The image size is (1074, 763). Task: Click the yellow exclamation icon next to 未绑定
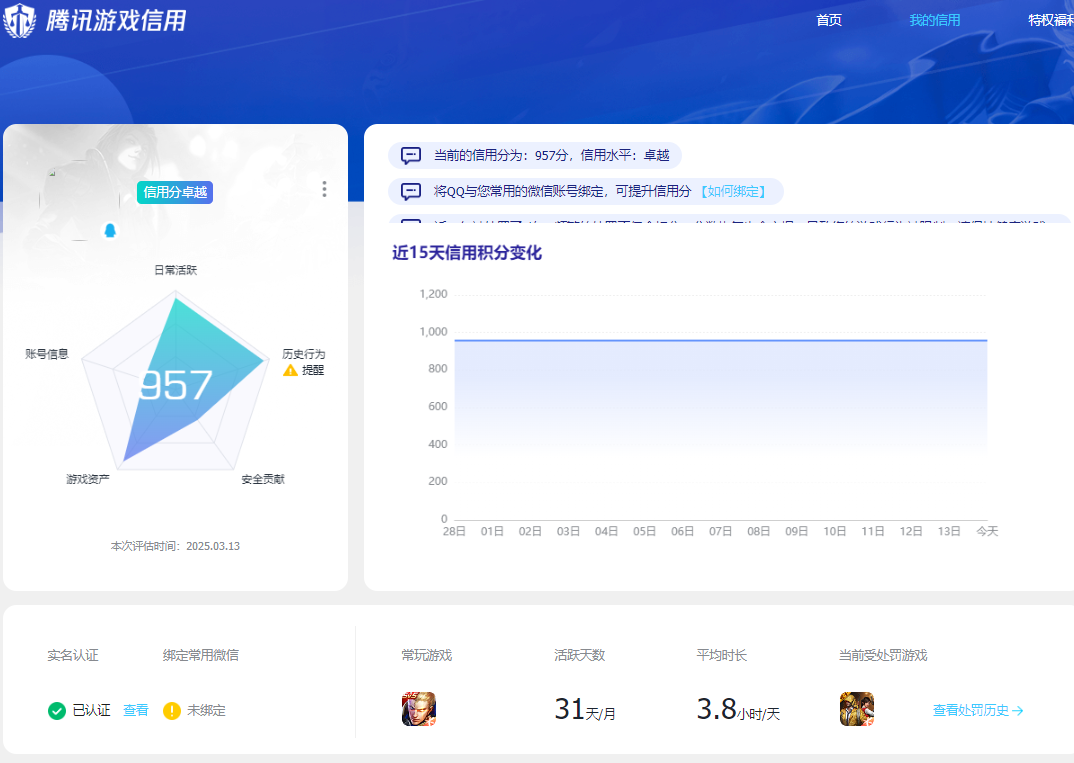pyautogui.click(x=171, y=711)
